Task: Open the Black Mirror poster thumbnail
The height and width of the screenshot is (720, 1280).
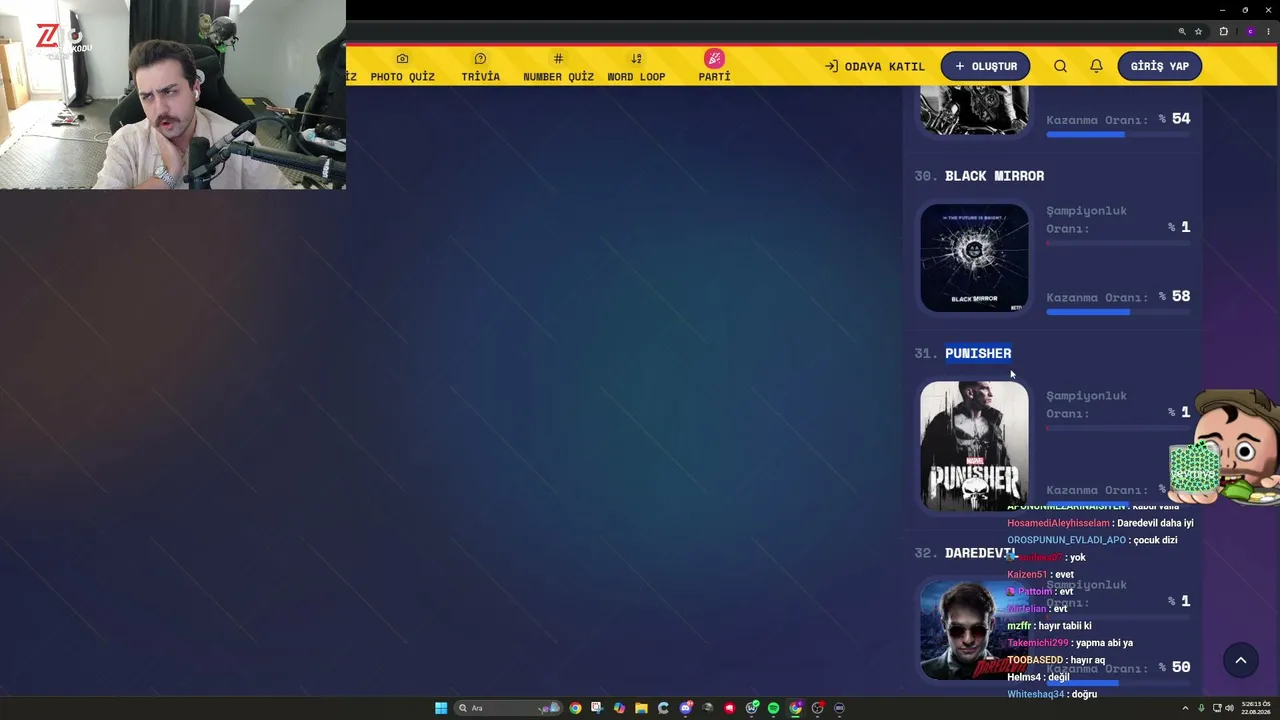Action: pyautogui.click(x=974, y=258)
